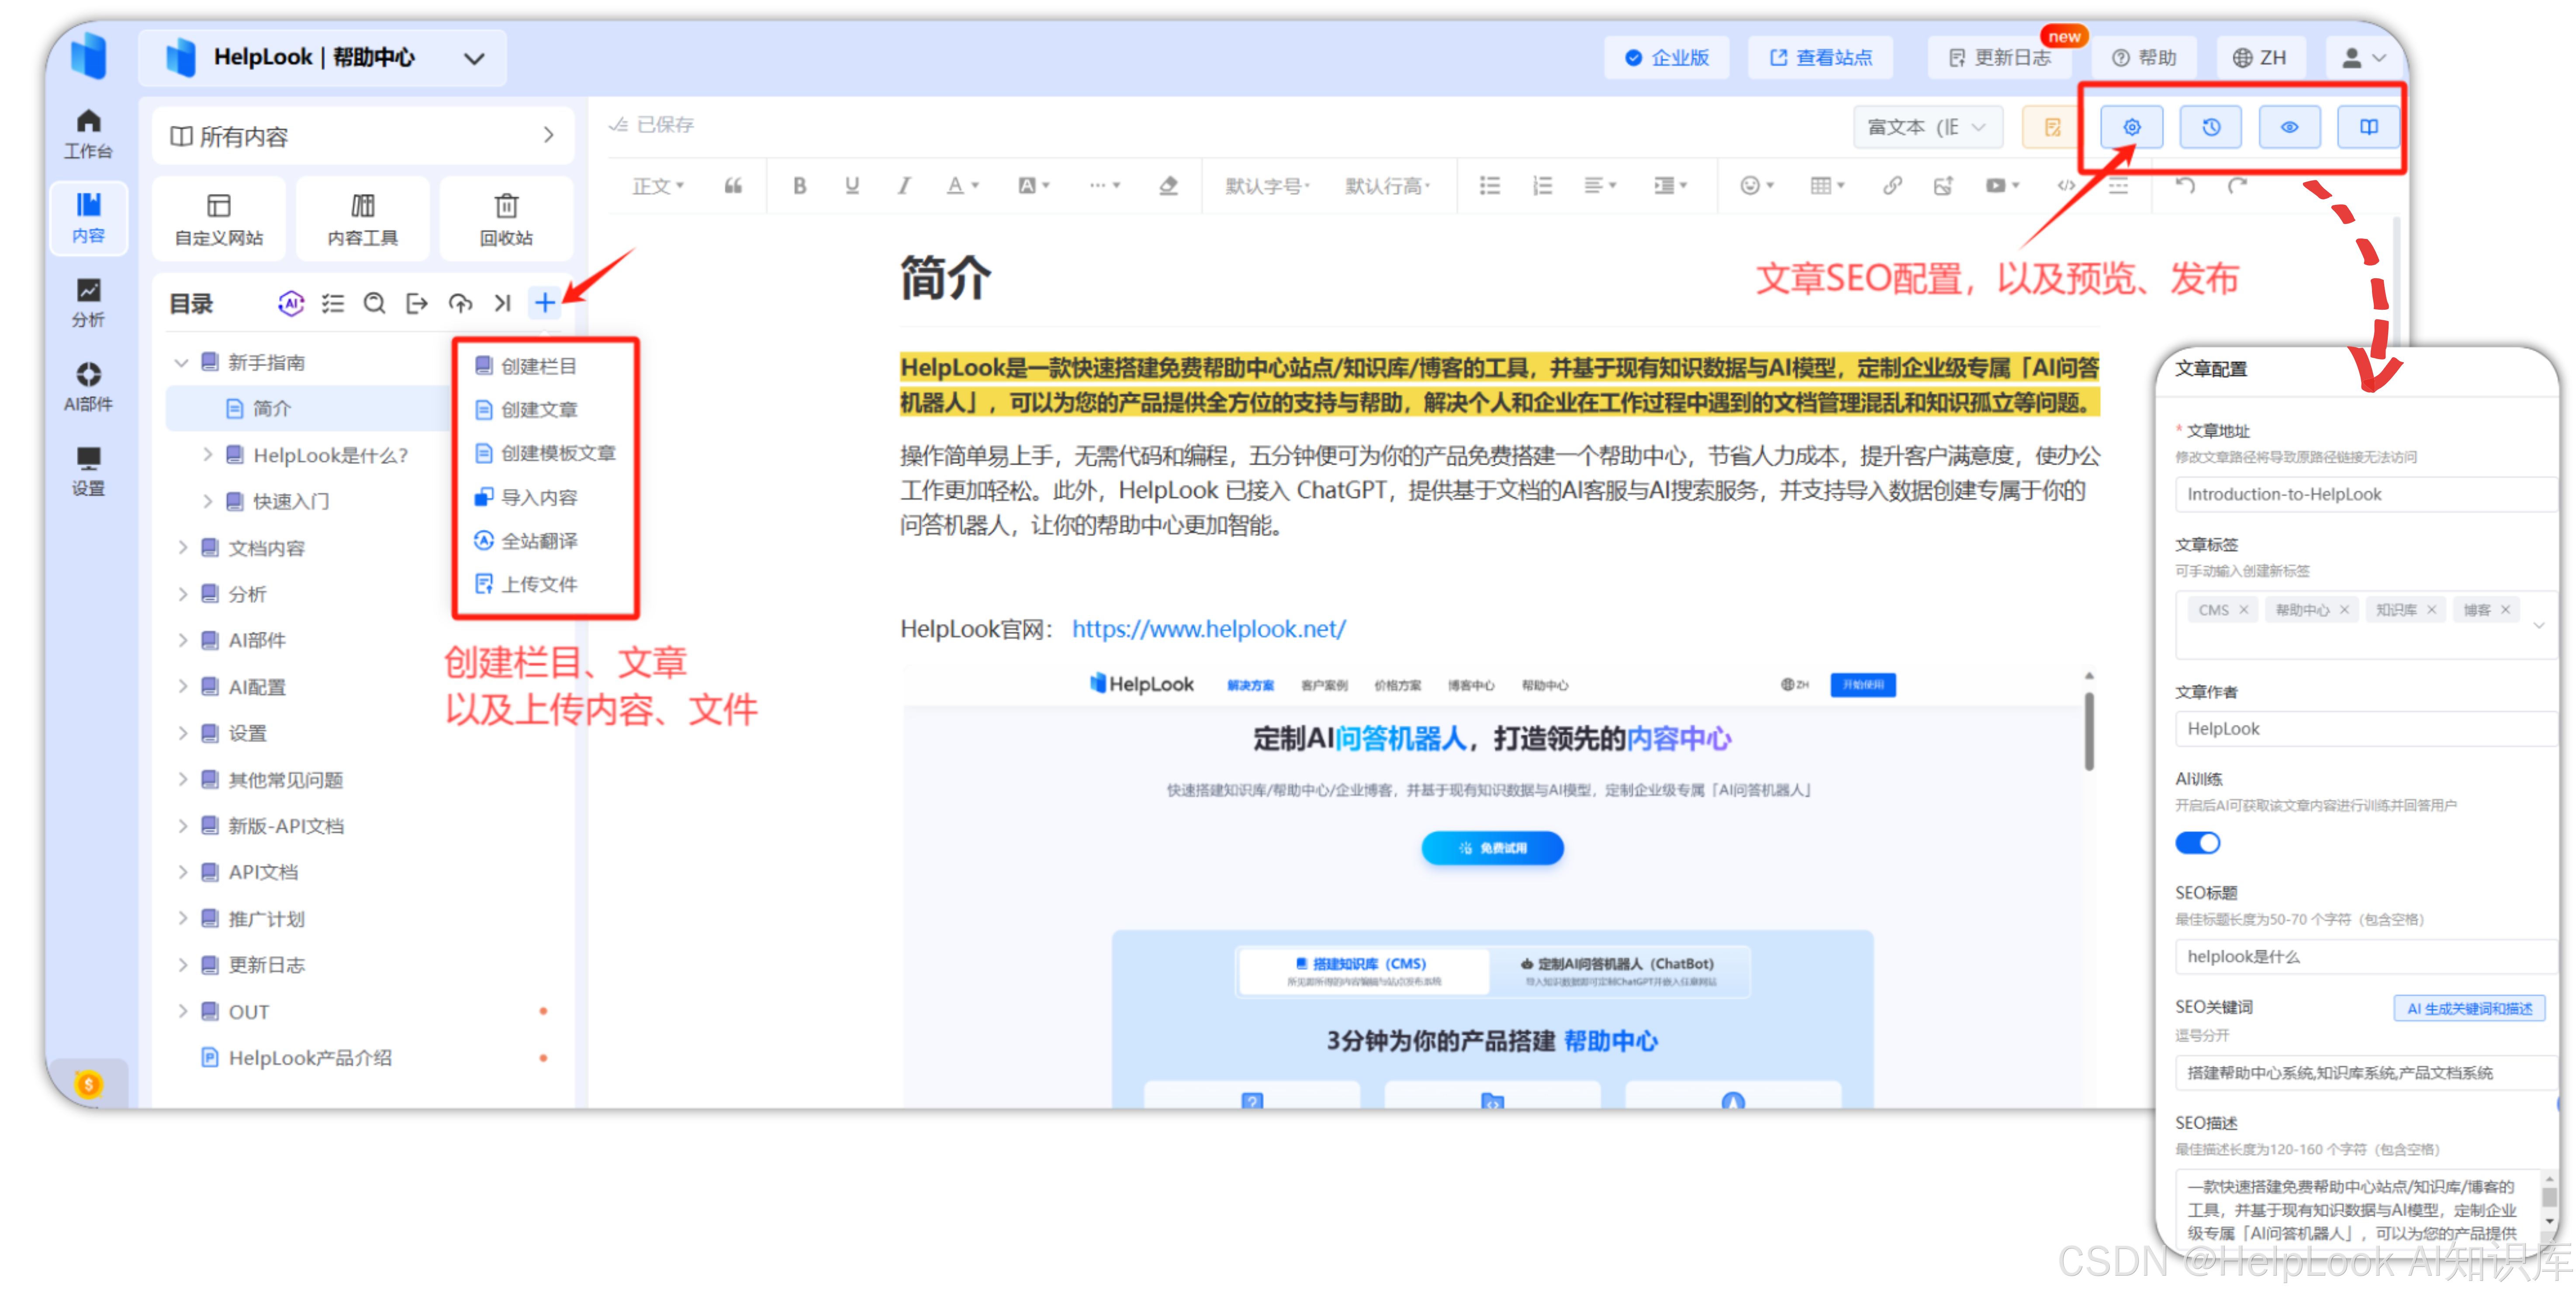
Task: Open the 设置 sidebar icon
Action: (x=88, y=471)
